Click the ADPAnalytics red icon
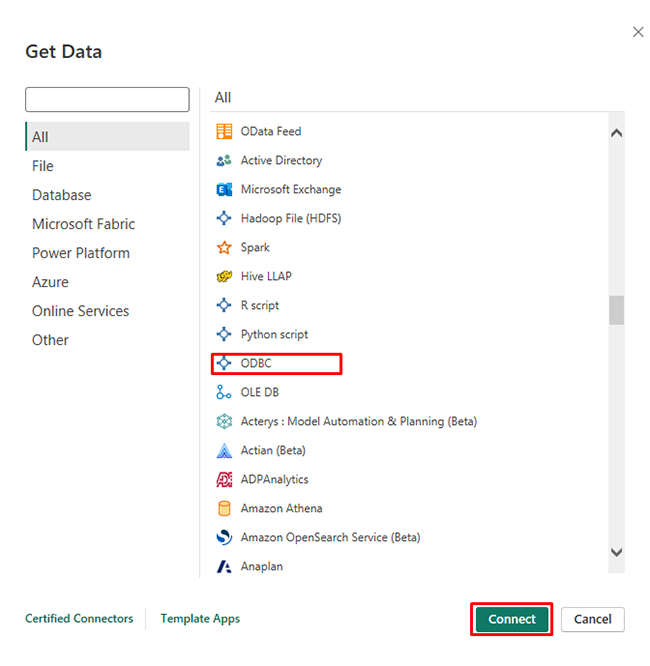The height and width of the screenshot is (666, 650). (224, 480)
